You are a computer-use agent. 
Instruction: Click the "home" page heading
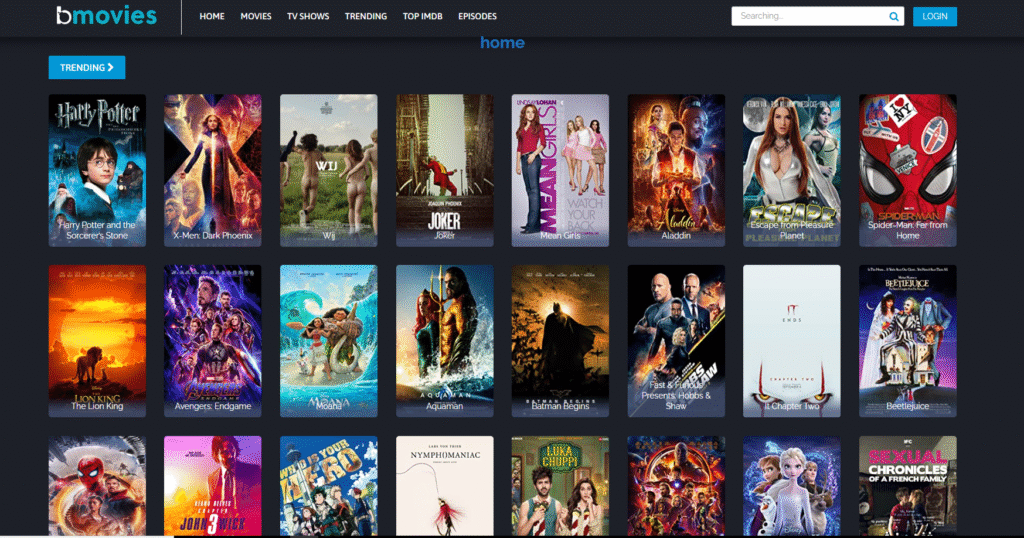pyautogui.click(x=502, y=42)
